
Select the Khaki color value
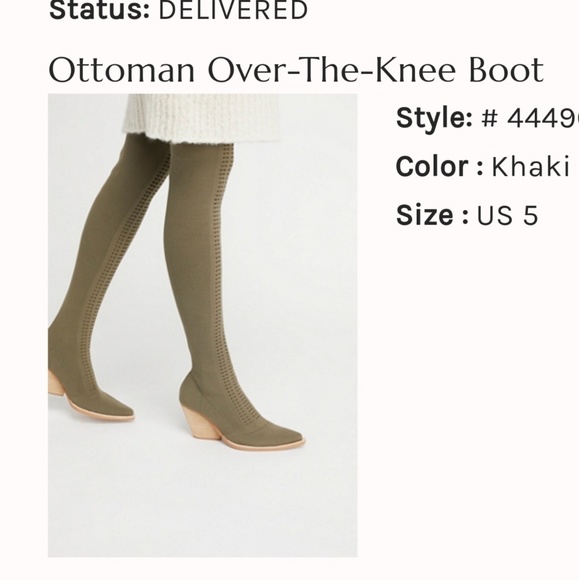(x=530, y=166)
